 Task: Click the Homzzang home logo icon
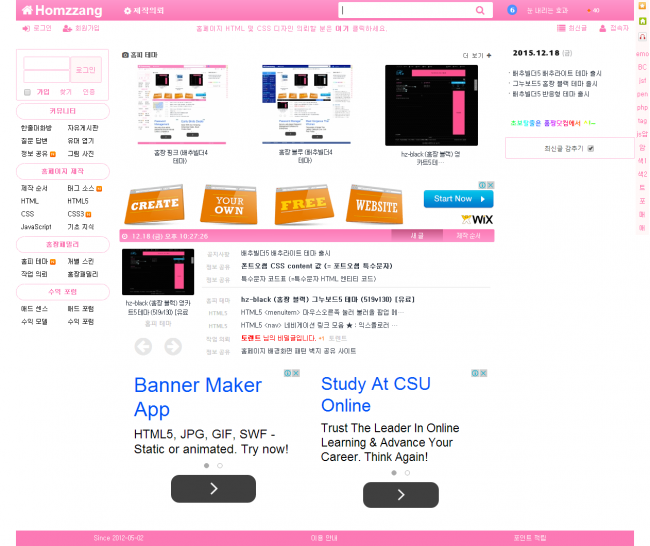click(x=27, y=10)
